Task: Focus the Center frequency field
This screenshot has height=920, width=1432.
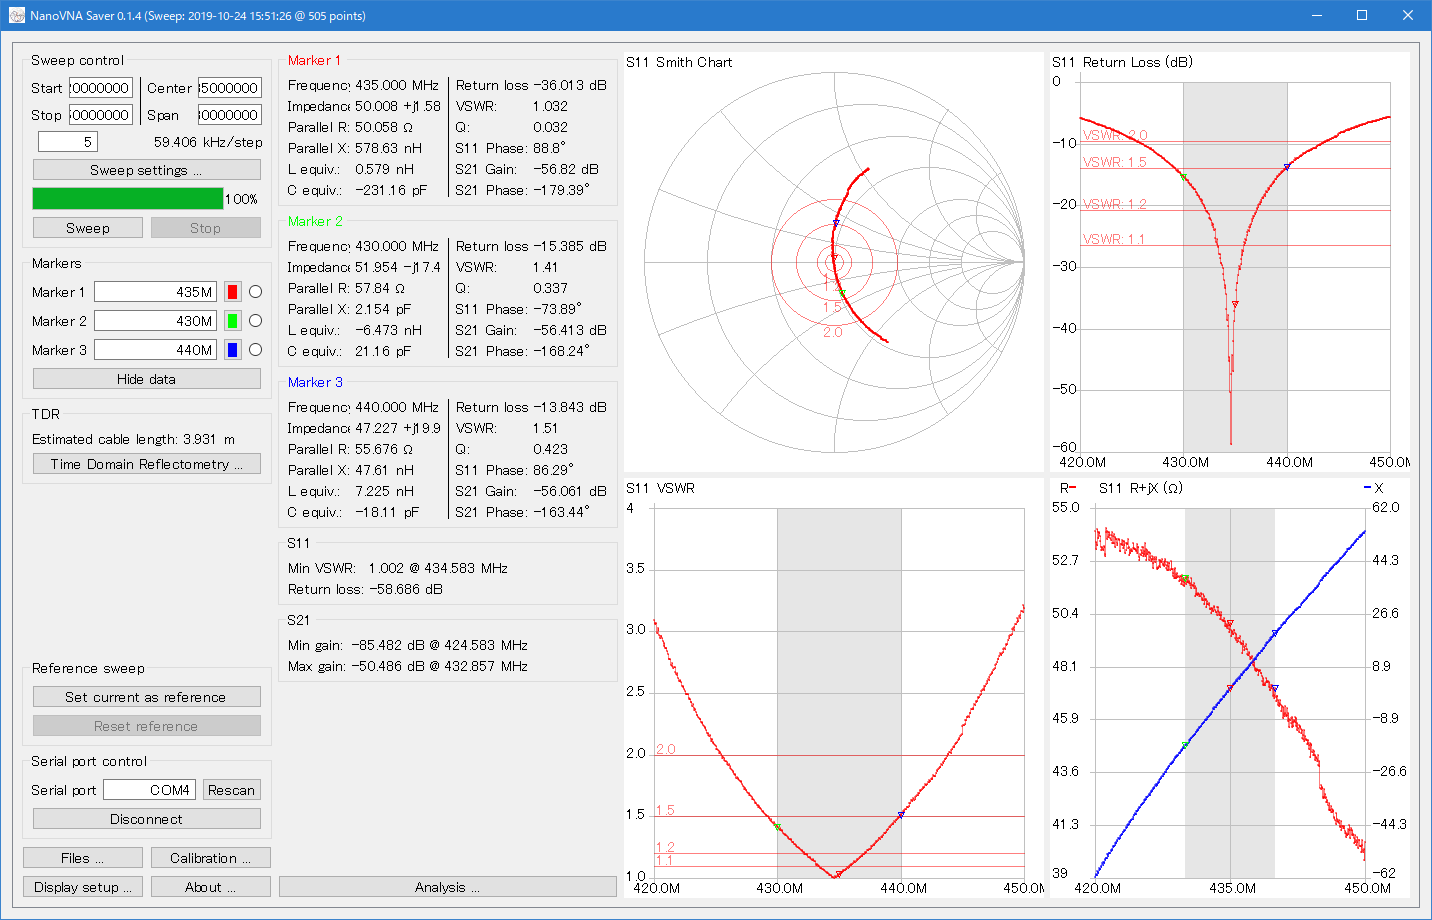Action: 229,88
